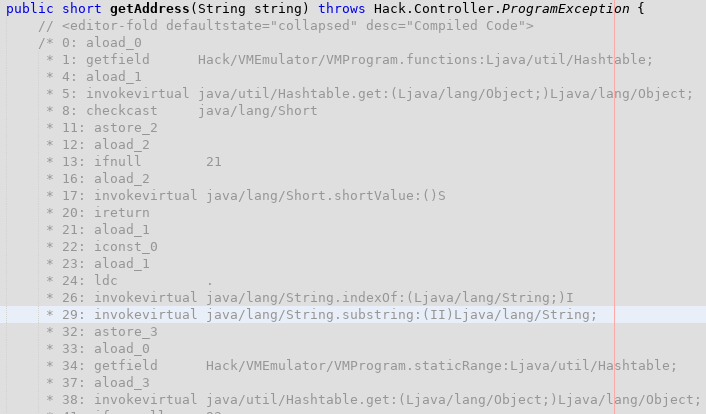Click the '20: ireturn' line
The image size is (706, 414).
click(x=98, y=213)
